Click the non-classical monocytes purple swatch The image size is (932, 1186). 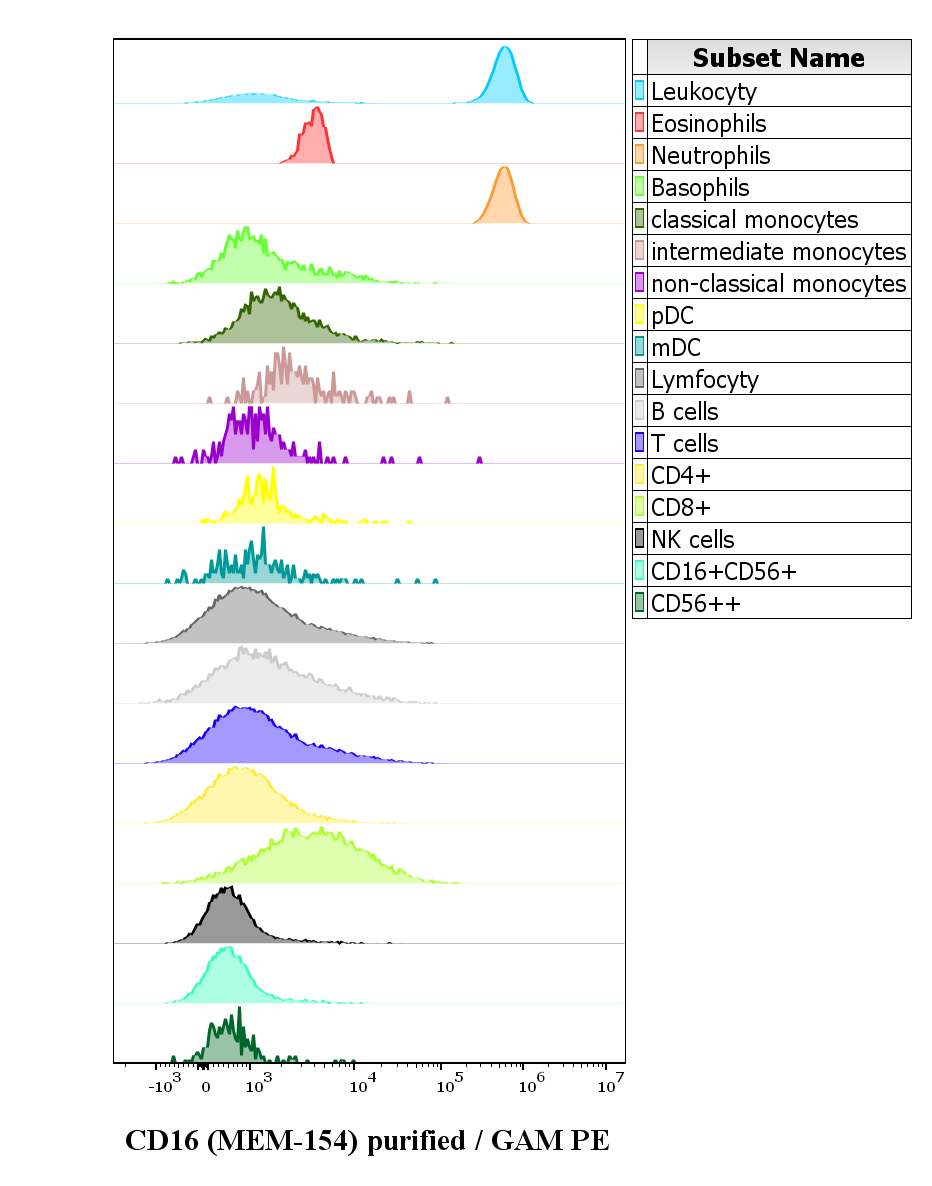(x=640, y=283)
